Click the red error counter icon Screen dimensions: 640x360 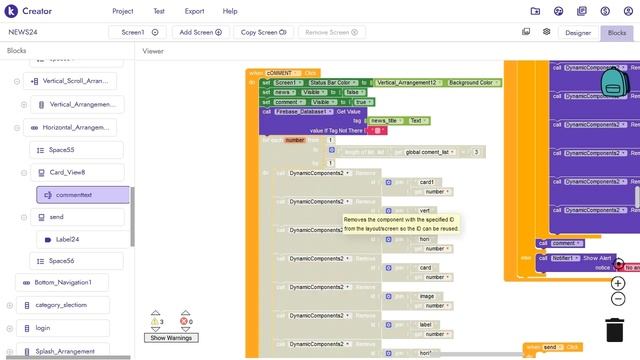point(184,322)
